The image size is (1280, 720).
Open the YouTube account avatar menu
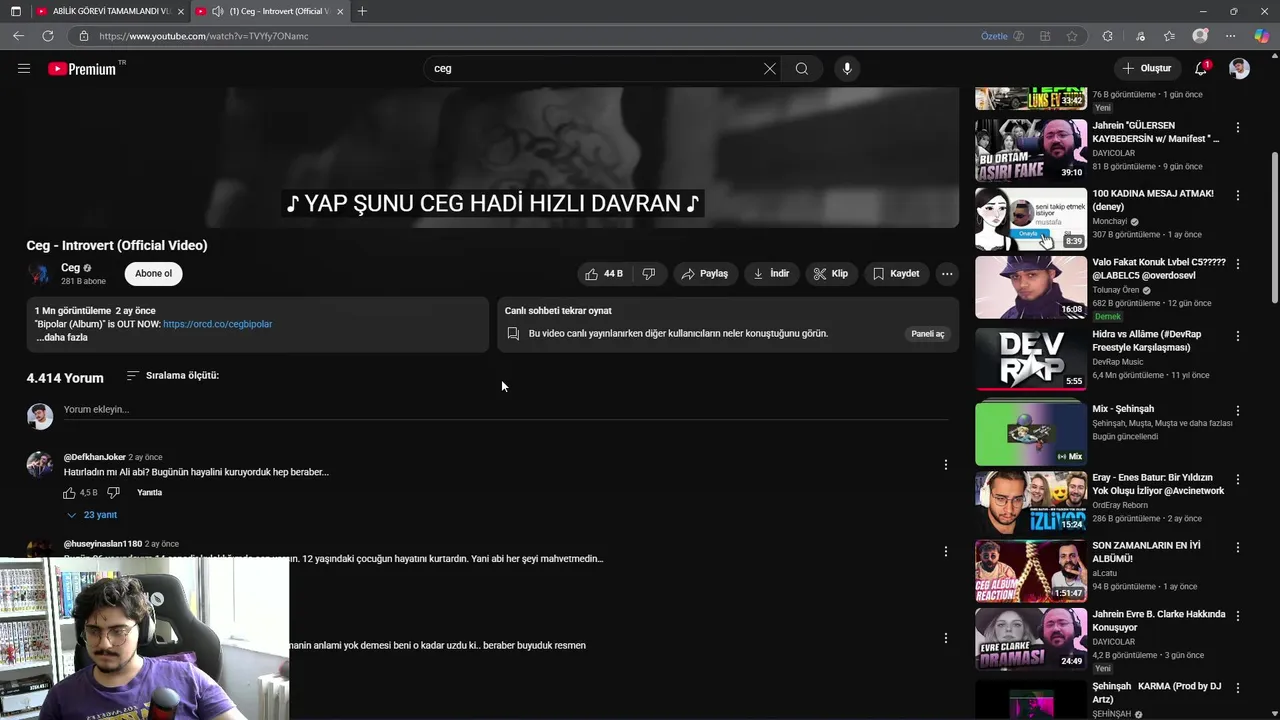(x=1239, y=68)
